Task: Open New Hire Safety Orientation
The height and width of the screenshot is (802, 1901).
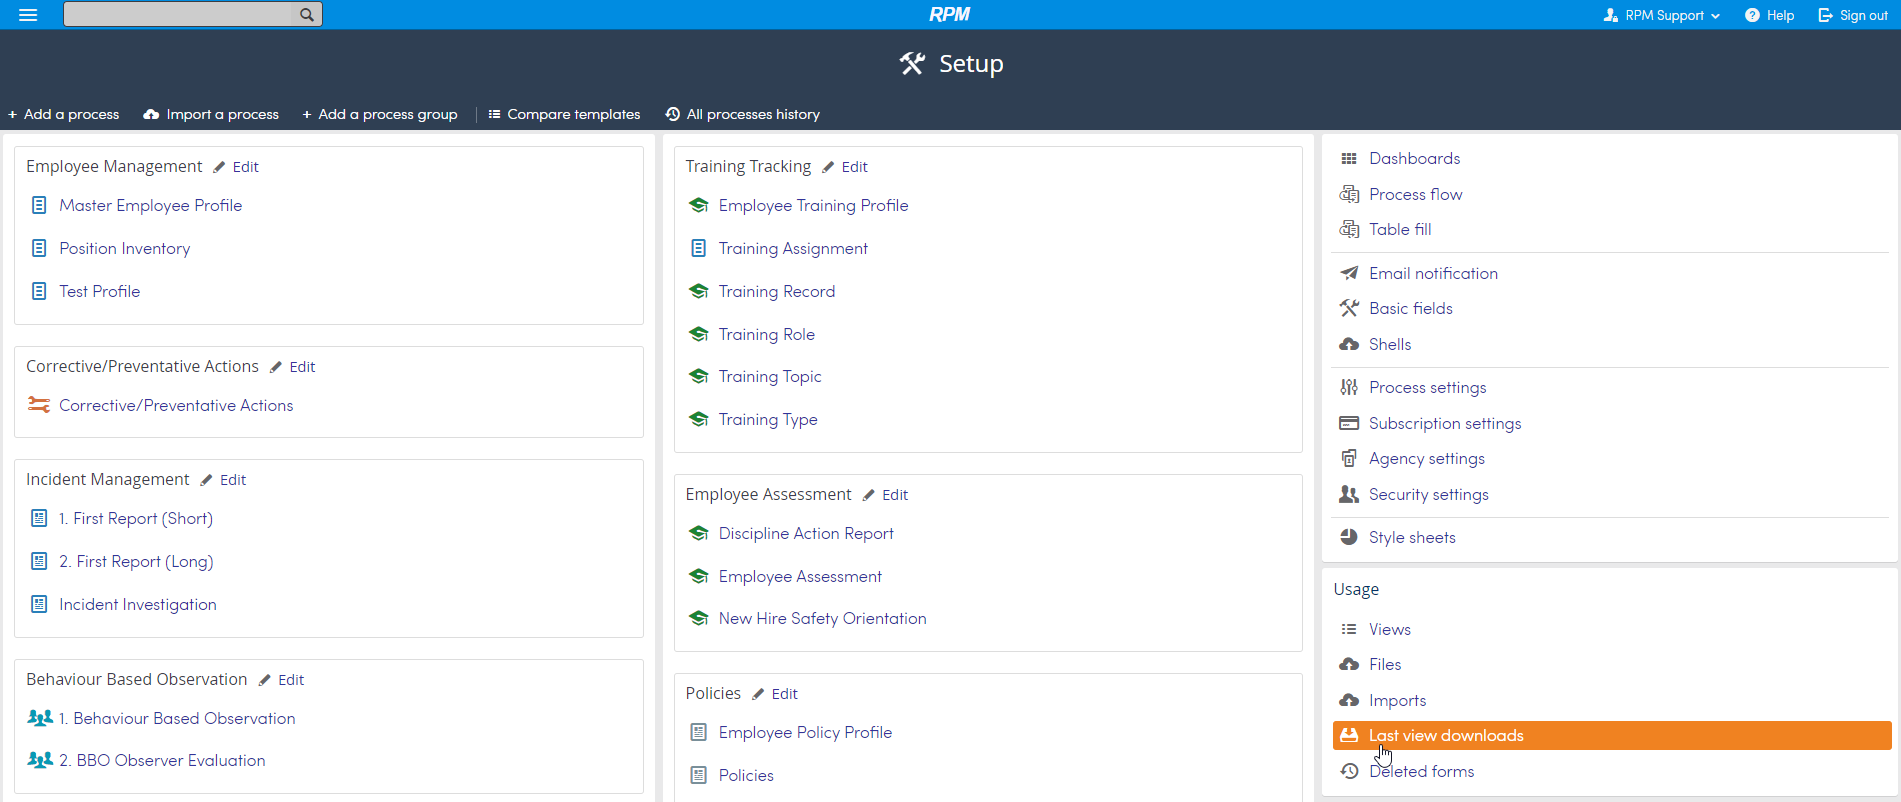Action: click(822, 618)
